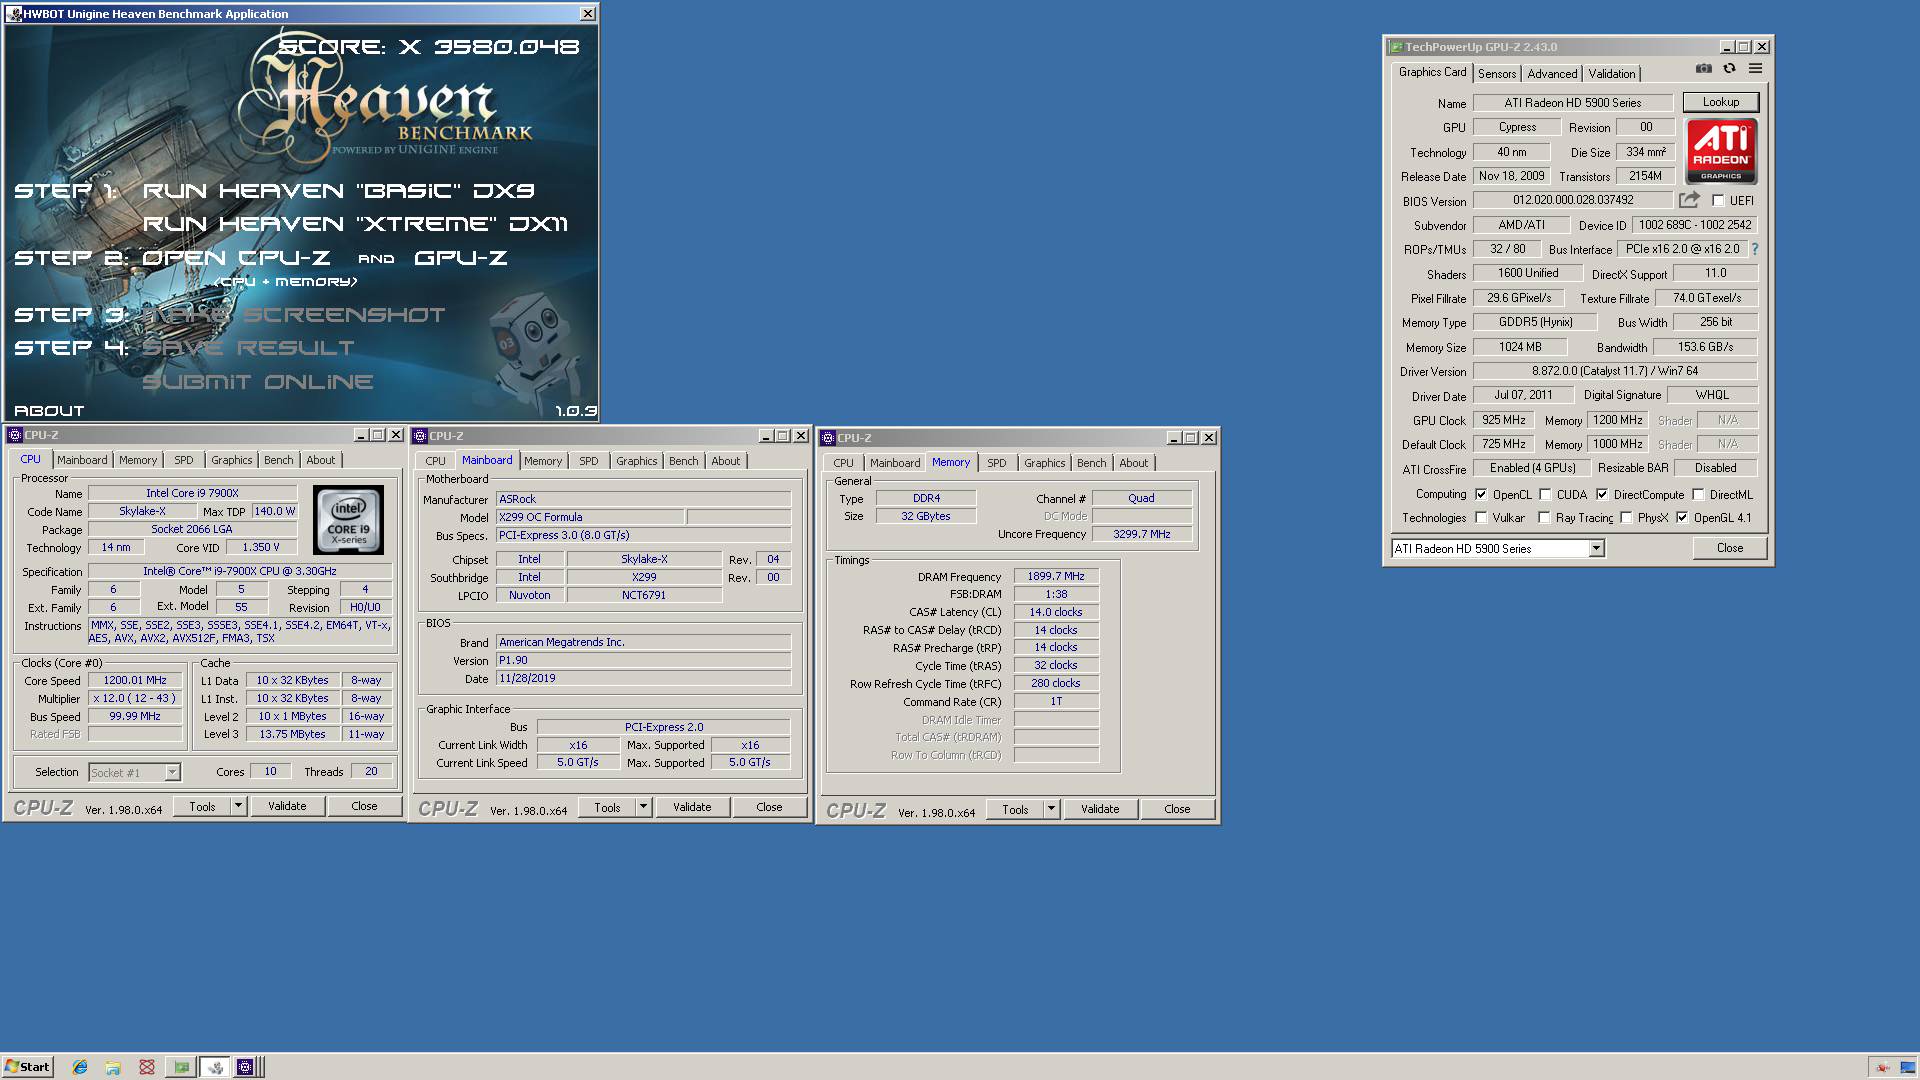Switch to the Validation tab in GPU-Z
This screenshot has height=1080, width=1920.
(1612, 74)
